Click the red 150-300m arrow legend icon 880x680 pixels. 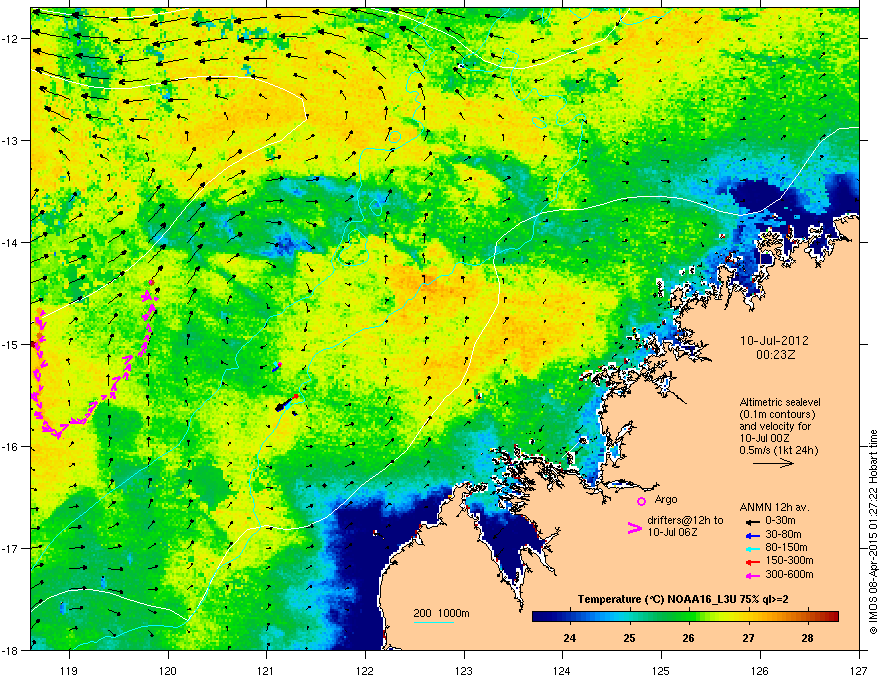coord(753,561)
